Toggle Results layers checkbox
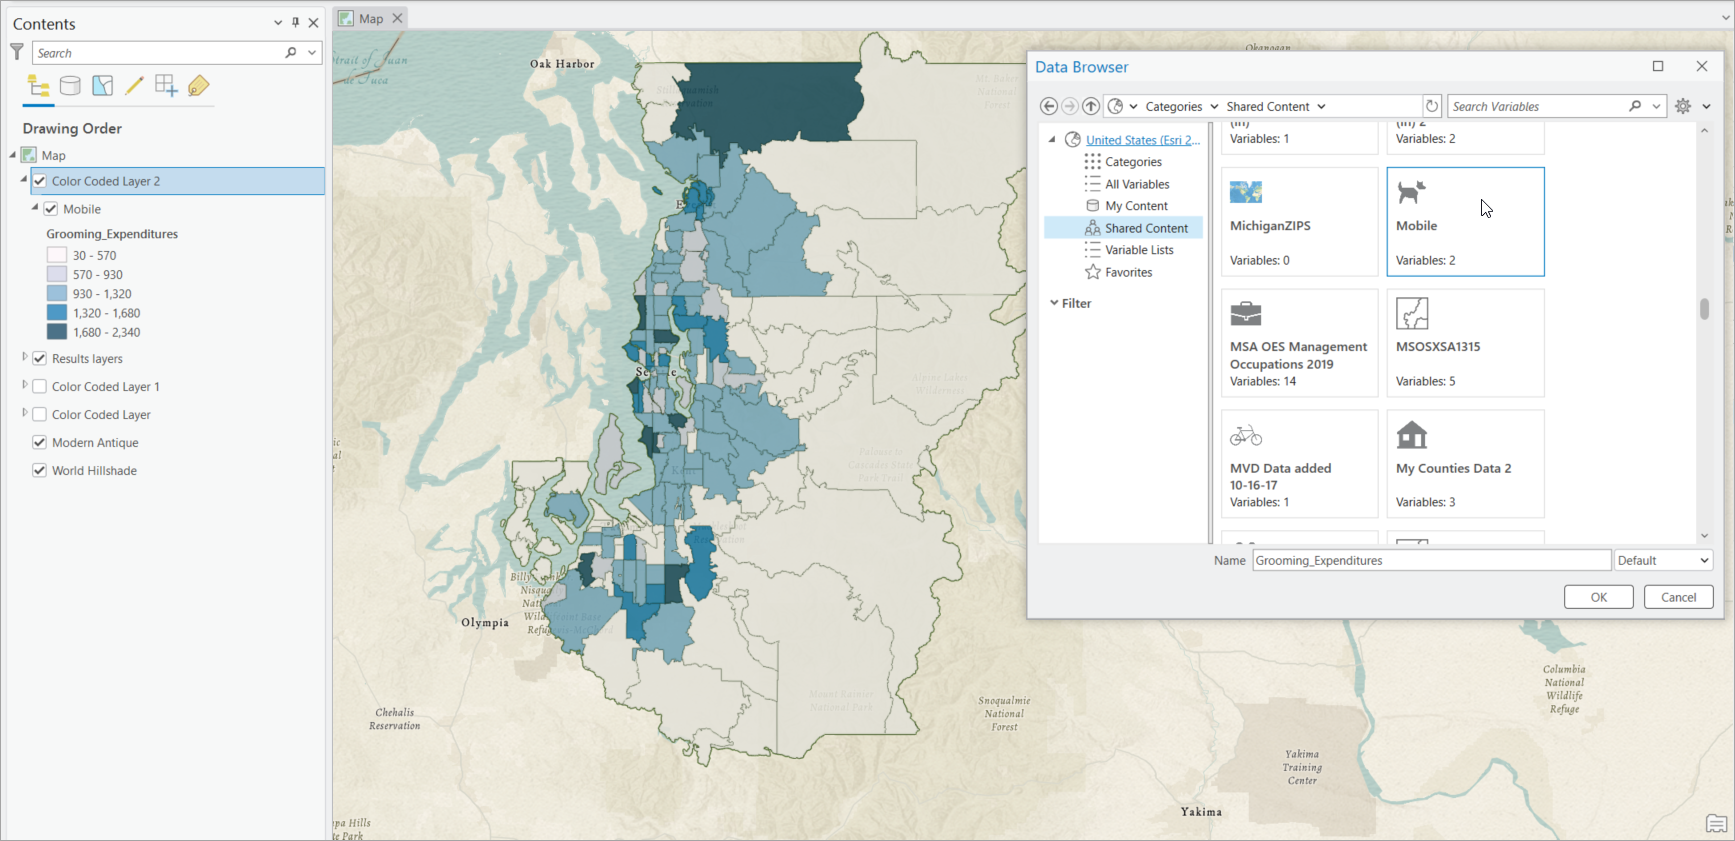This screenshot has height=841, width=1735. coord(40,358)
